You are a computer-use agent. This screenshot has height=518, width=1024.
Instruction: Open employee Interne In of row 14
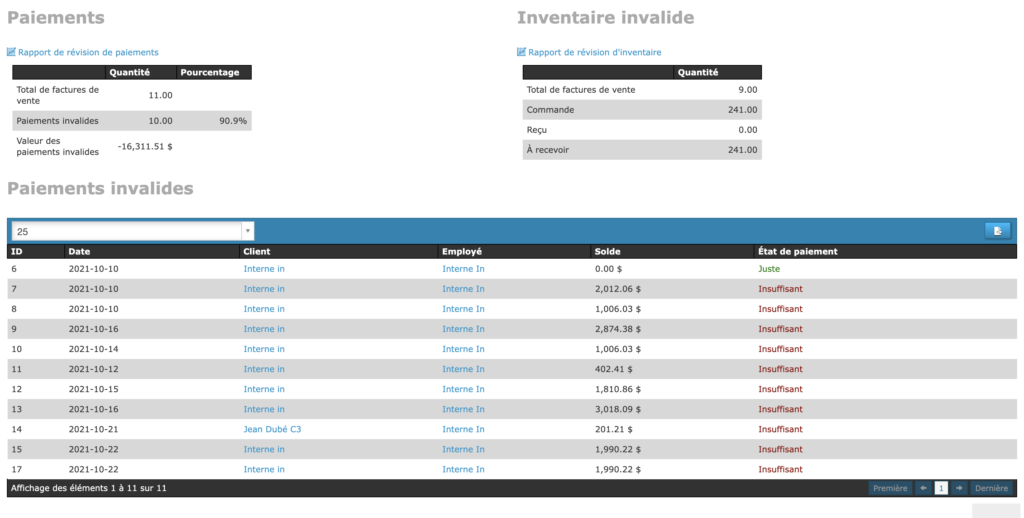point(463,429)
